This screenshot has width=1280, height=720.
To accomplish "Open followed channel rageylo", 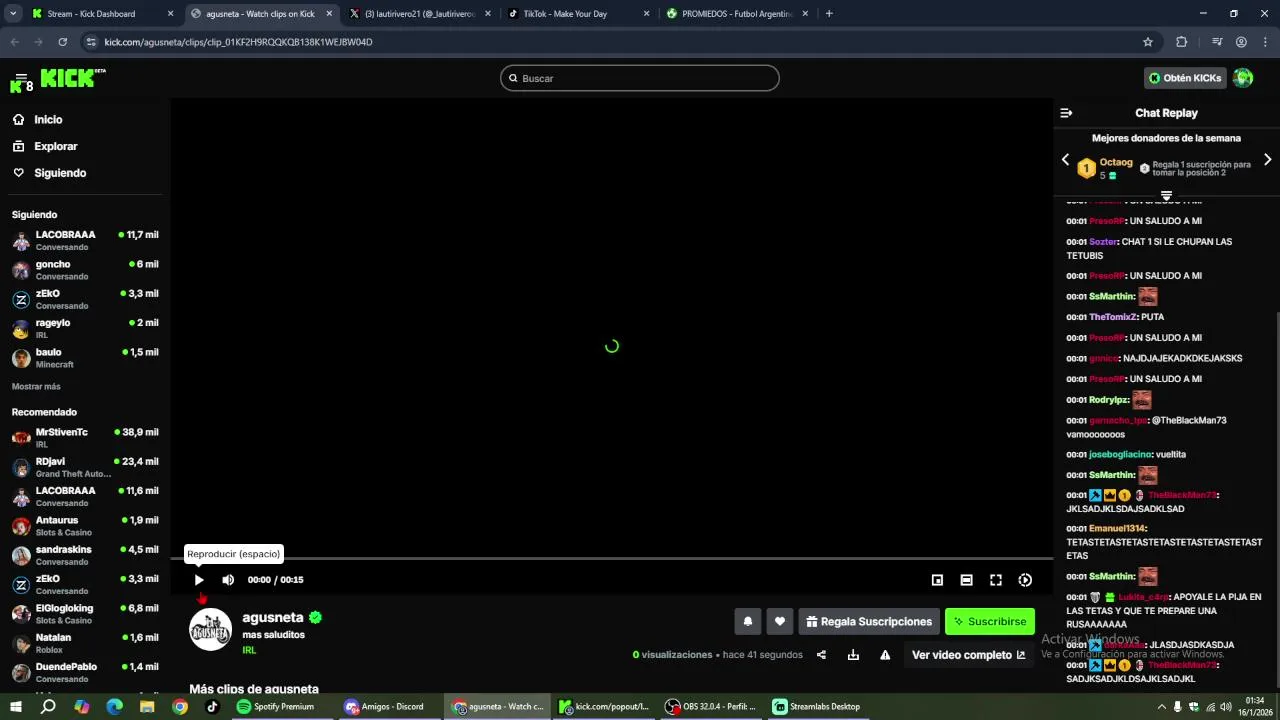I will (85, 329).
